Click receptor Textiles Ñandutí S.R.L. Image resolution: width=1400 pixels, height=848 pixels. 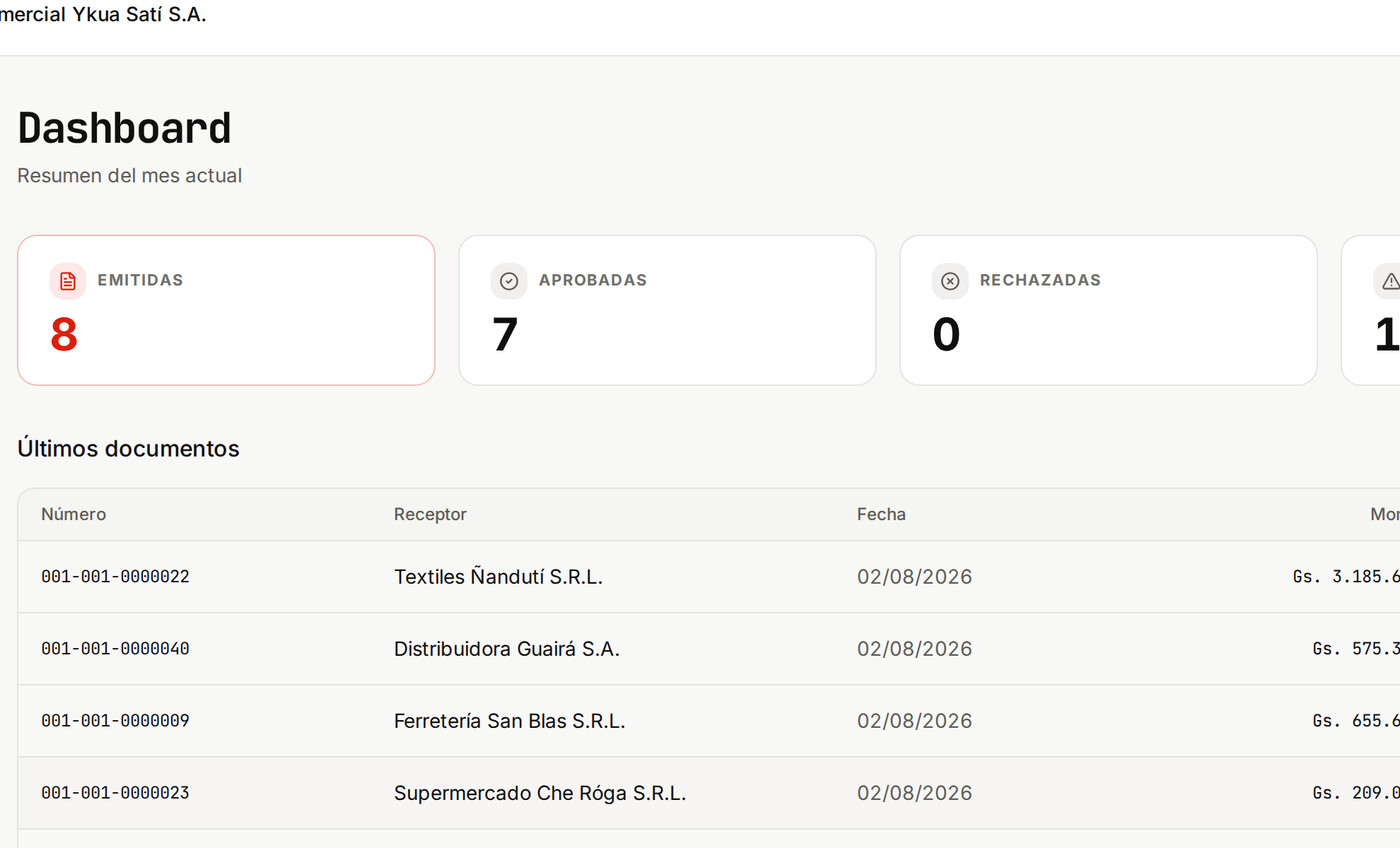point(498,577)
